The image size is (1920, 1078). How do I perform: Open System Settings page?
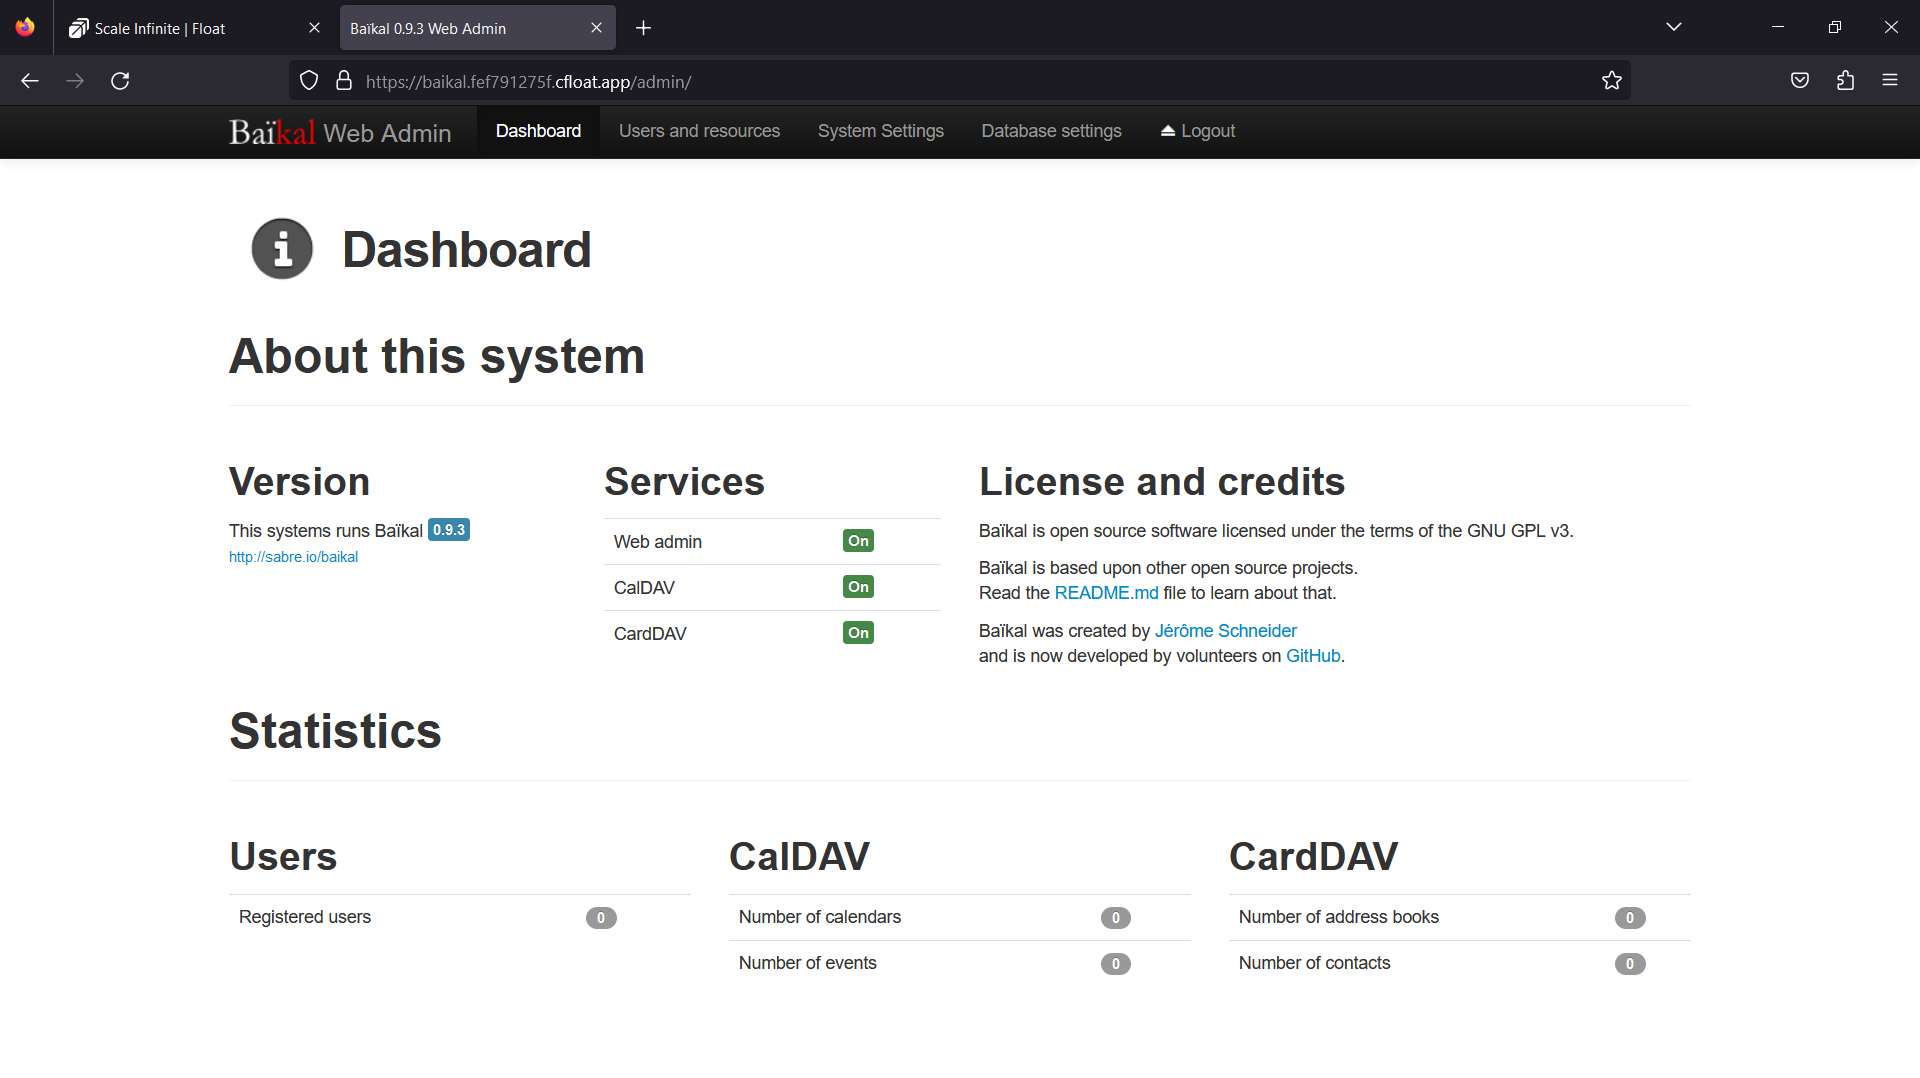pos(880,131)
